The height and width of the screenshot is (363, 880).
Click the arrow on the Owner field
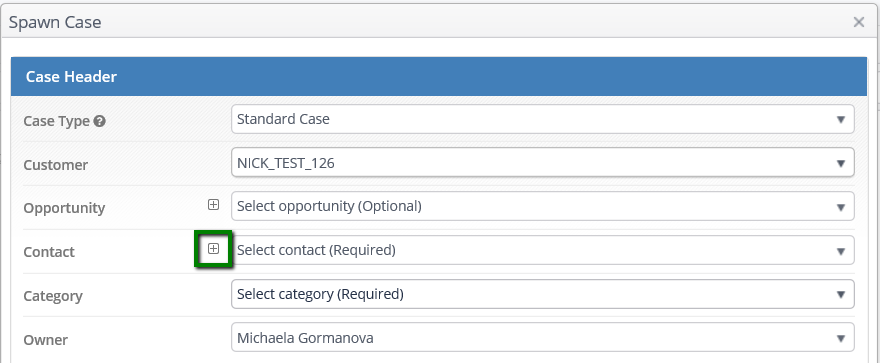coord(841,338)
